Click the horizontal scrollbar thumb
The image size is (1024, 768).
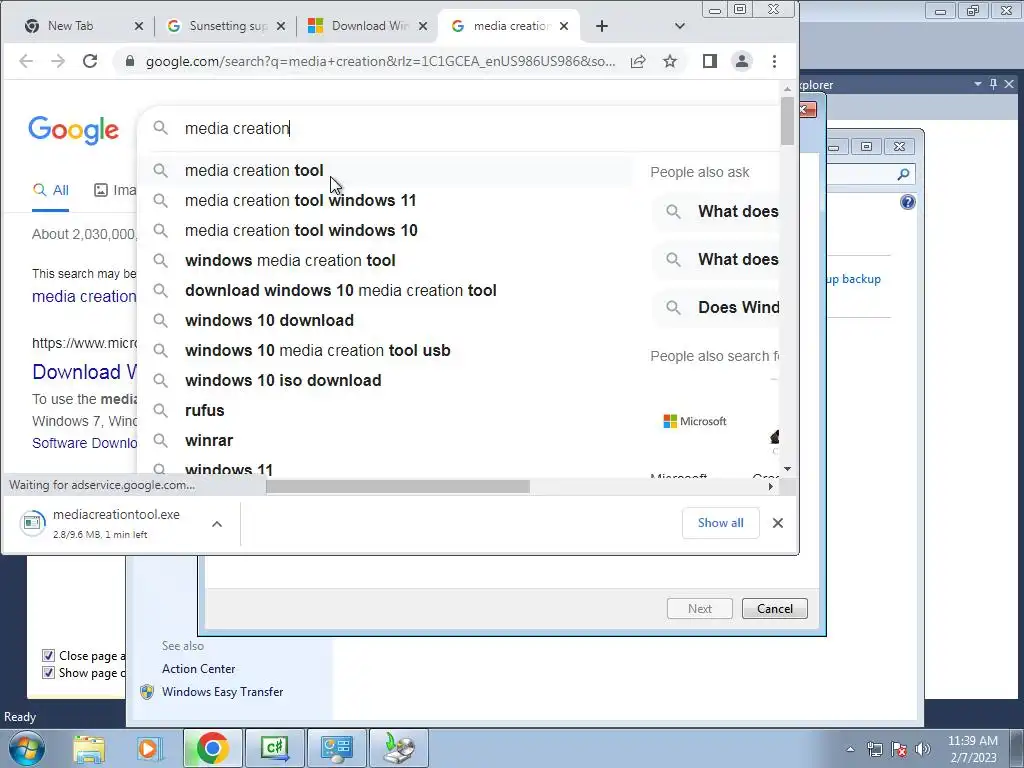[398, 487]
